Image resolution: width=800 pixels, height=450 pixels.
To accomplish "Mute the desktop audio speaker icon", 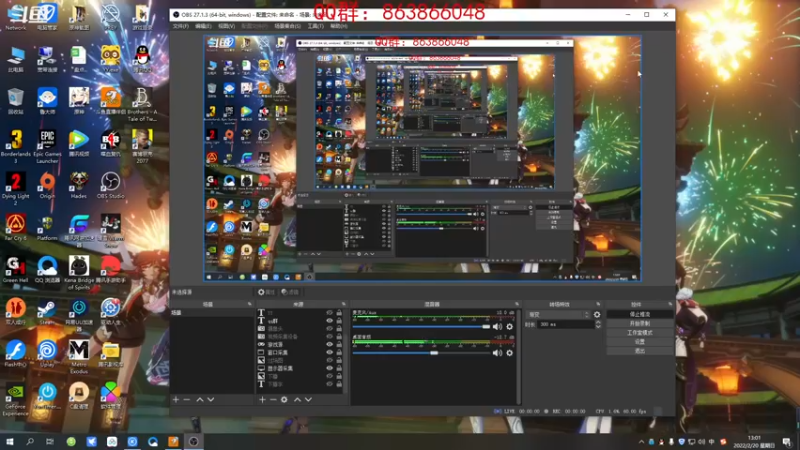I will pyautogui.click(x=497, y=353).
